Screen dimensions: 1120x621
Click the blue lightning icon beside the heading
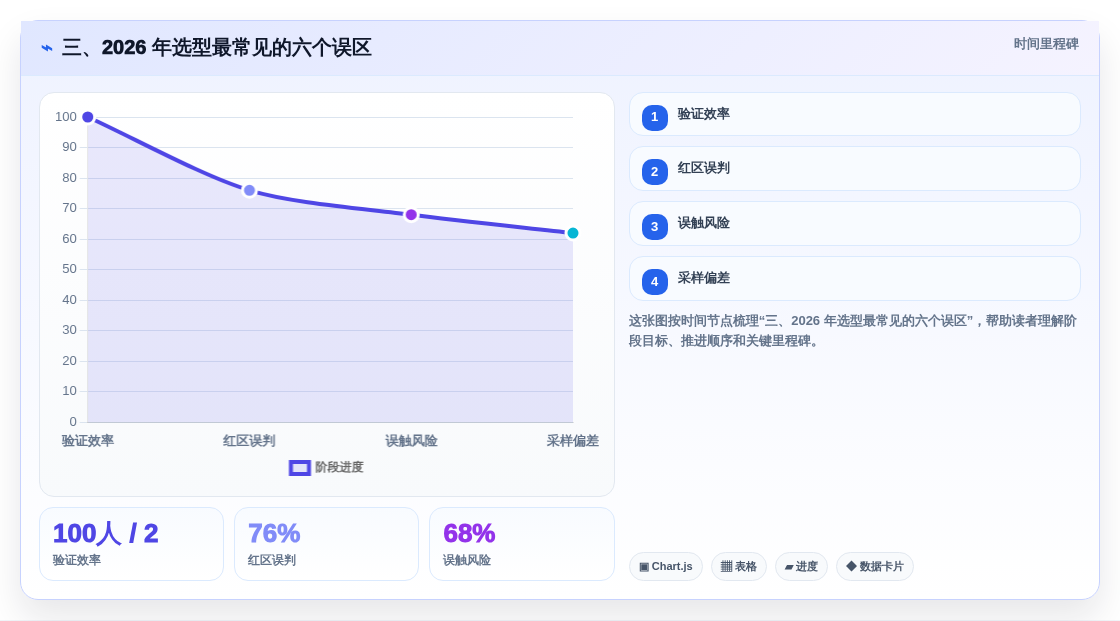[x=47, y=48]
